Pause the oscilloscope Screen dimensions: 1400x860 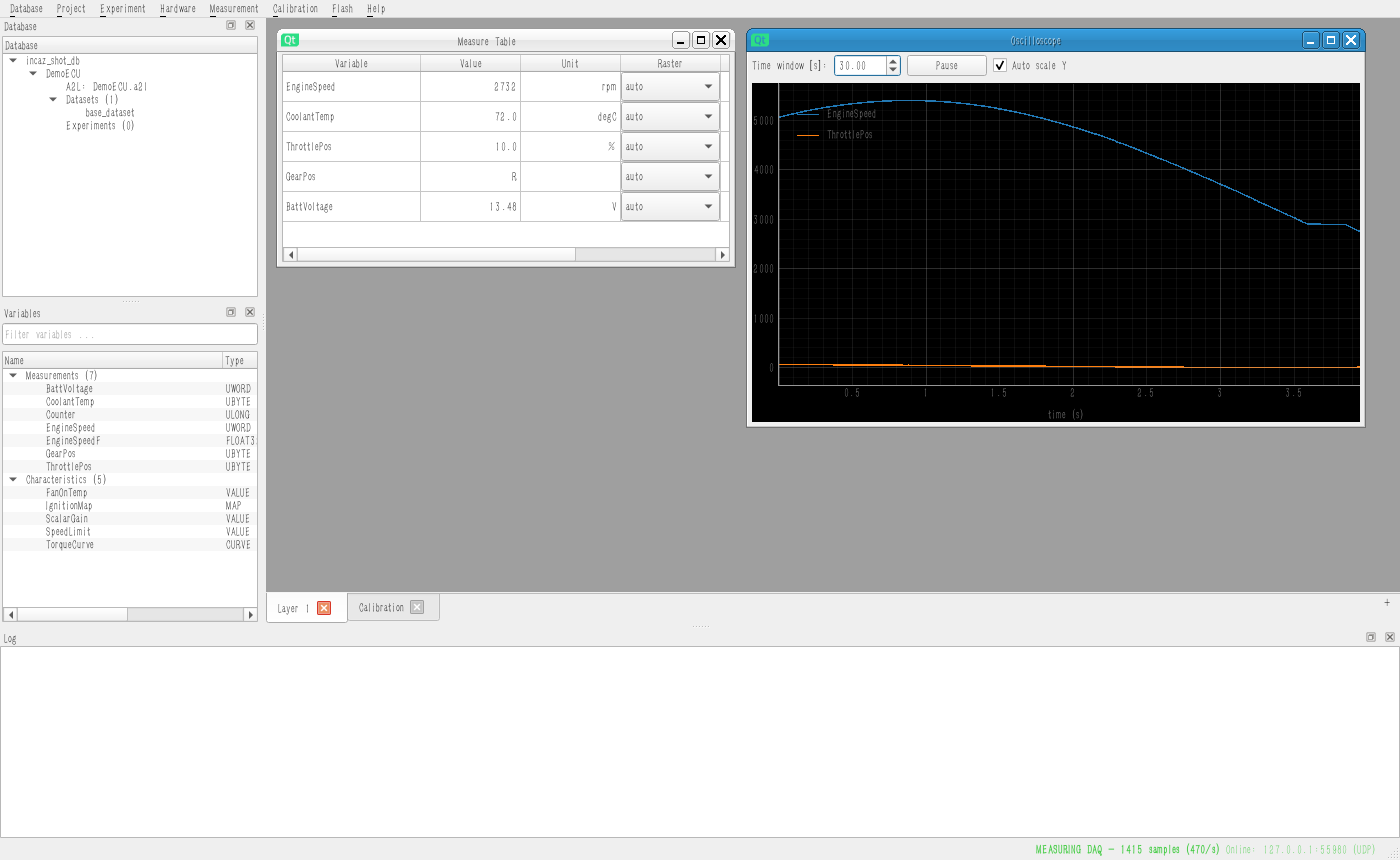click(x=946, y=66)
